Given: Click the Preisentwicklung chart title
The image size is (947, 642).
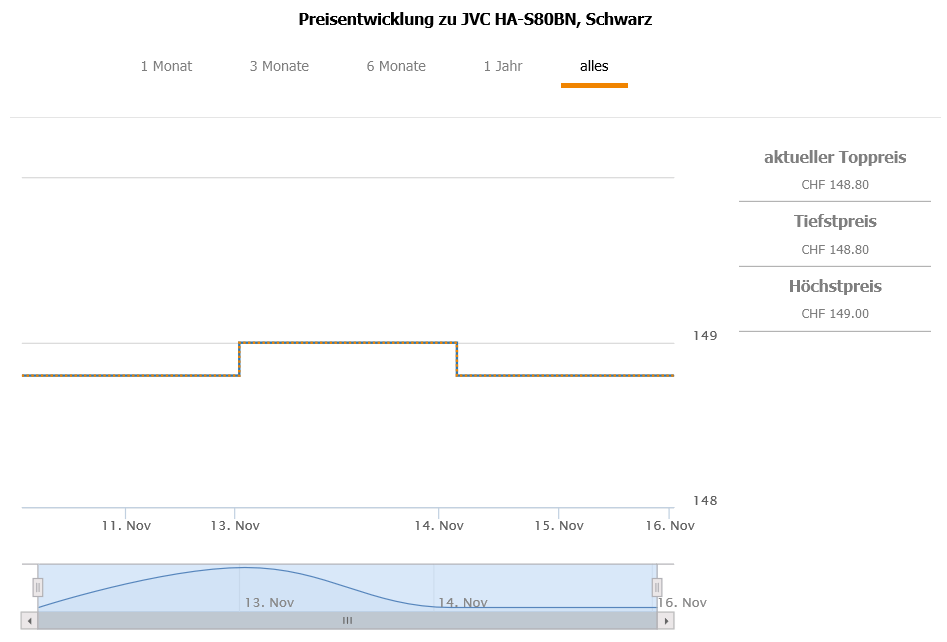Looking at the screenshot, I should [x=475, y=19].
